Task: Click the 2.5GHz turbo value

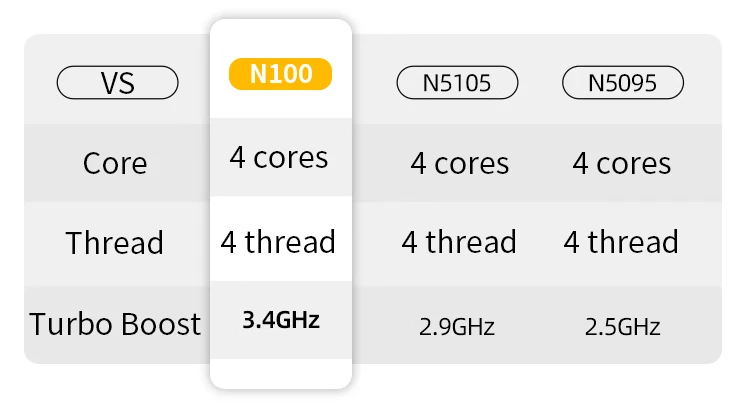Action: [621, 326]
